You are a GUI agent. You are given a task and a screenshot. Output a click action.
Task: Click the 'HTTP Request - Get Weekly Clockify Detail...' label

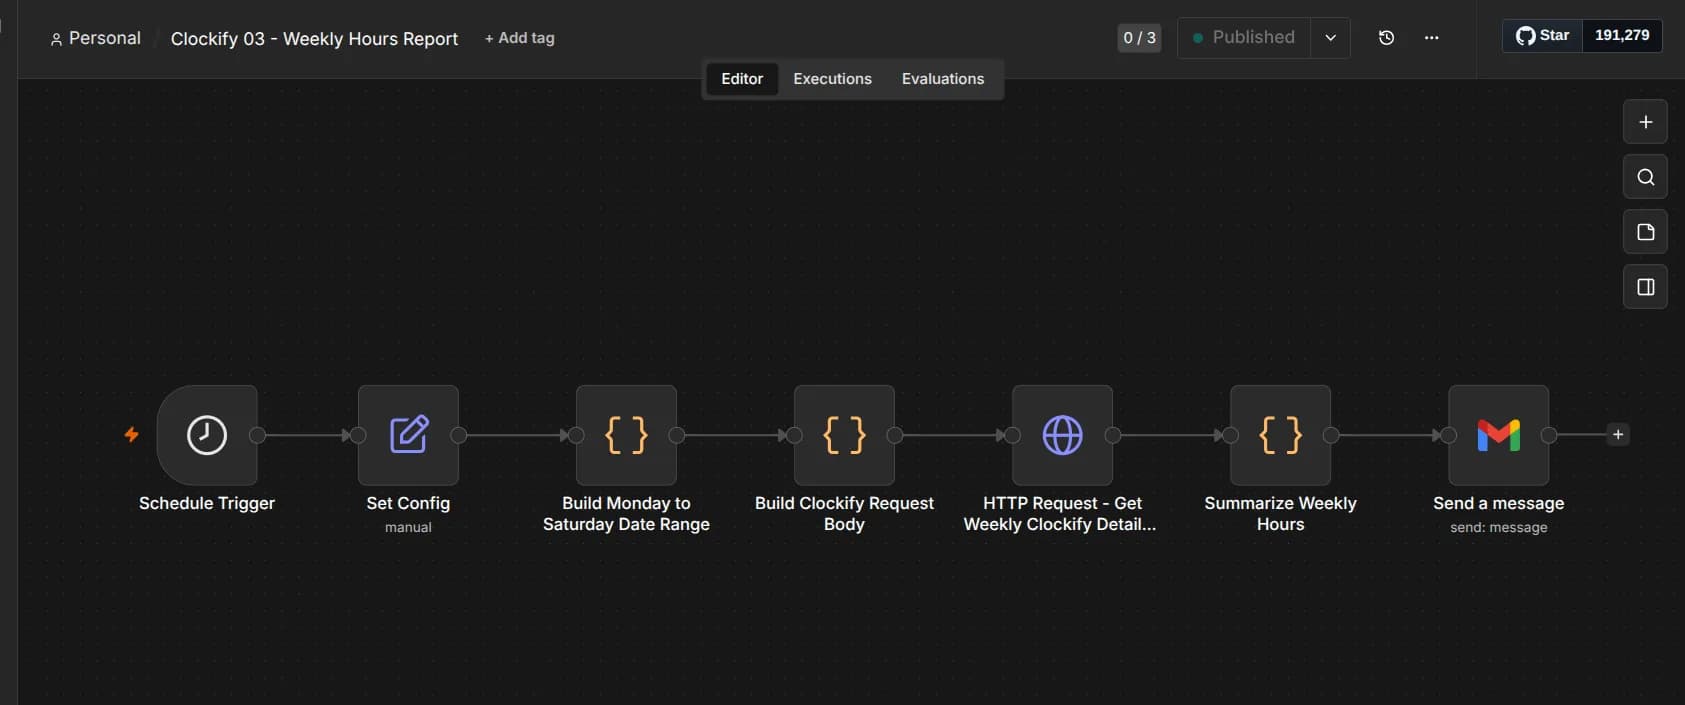tap(1060, 514)
